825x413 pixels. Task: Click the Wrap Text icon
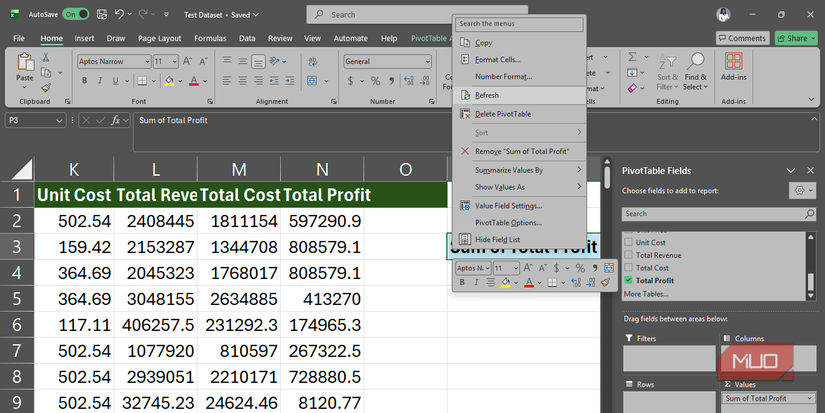click(313, 62)
